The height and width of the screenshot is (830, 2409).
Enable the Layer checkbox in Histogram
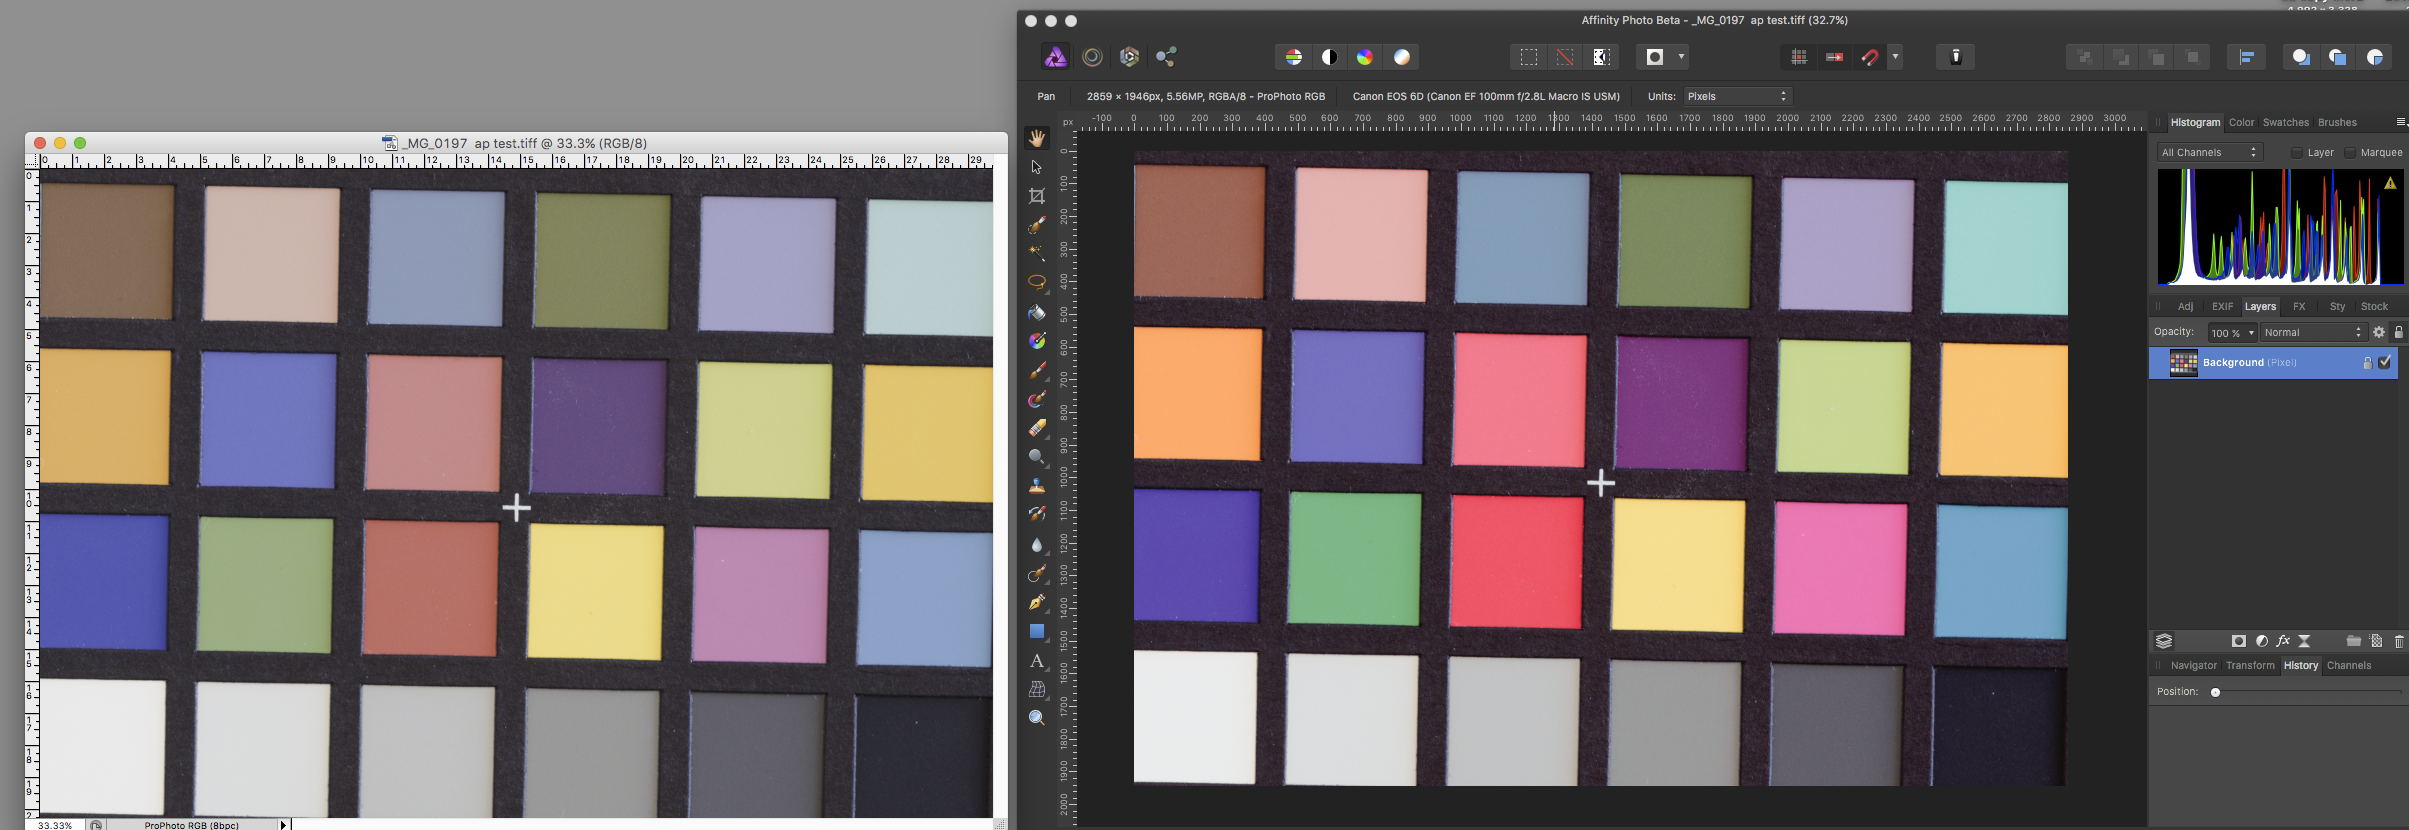[x=2297, y=153]
